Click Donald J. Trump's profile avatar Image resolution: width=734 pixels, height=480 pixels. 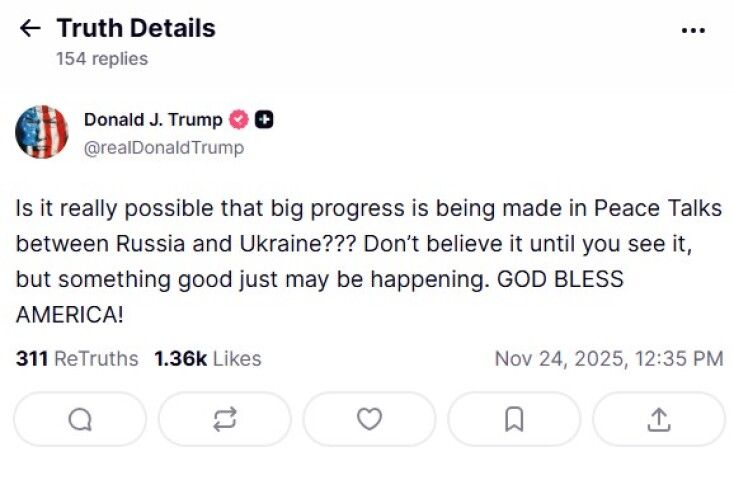pos(42,132)
